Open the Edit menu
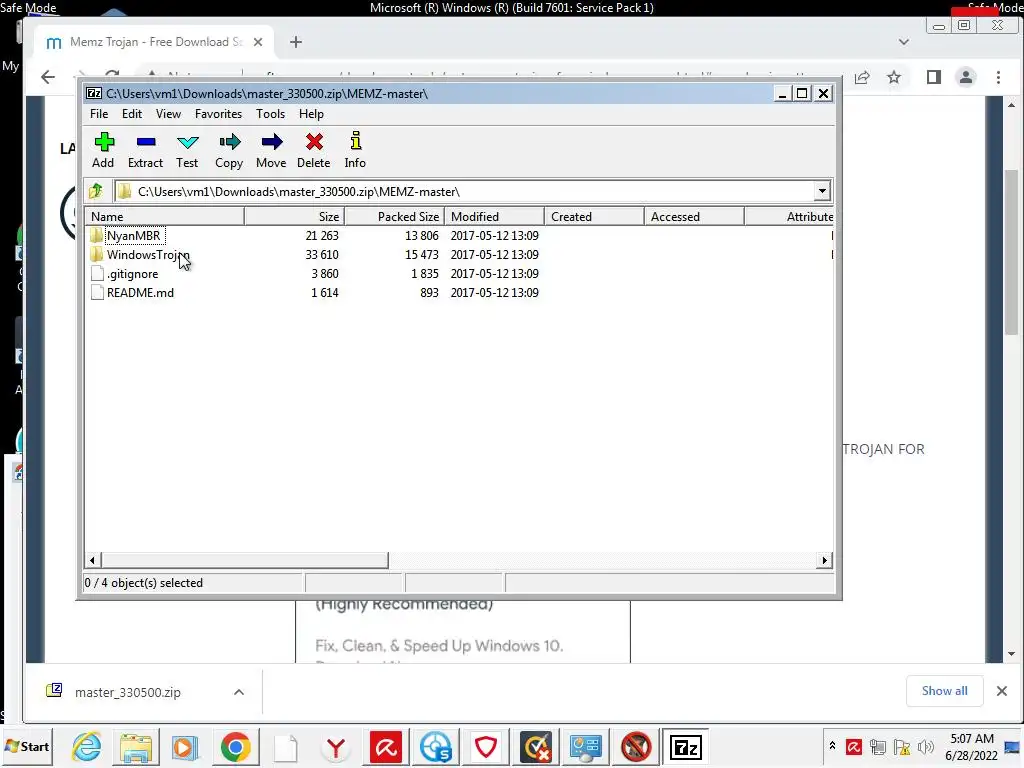 click(x=132, y=114)
